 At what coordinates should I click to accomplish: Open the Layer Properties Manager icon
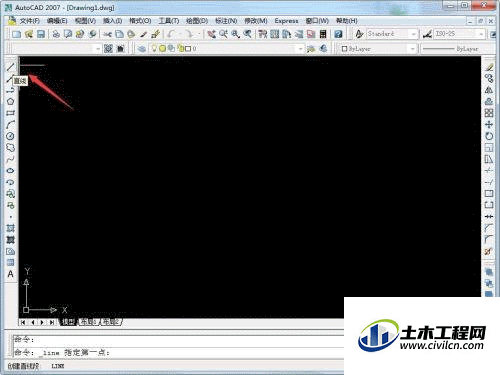[x=142, y=49]
